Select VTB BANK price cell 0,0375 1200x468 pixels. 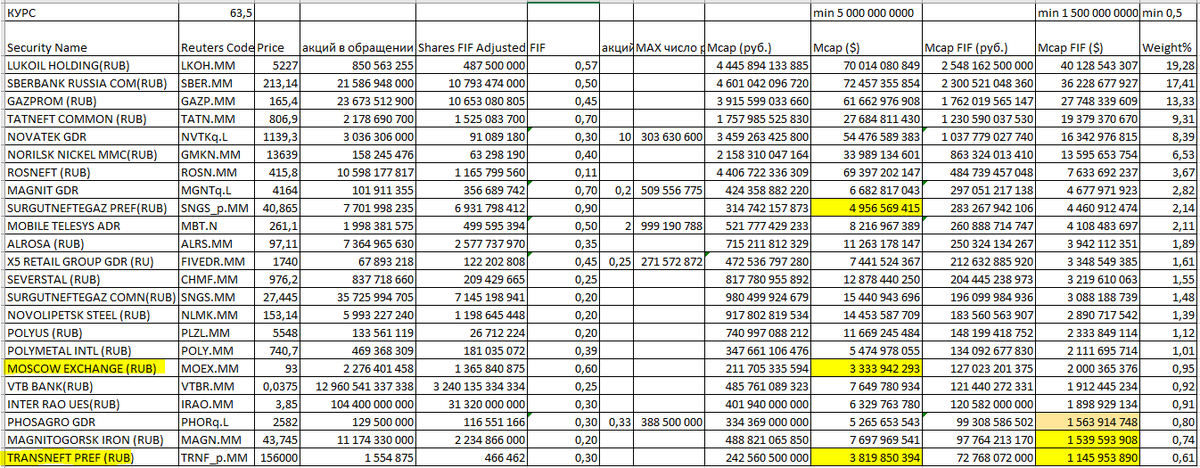tap(272, 386)
